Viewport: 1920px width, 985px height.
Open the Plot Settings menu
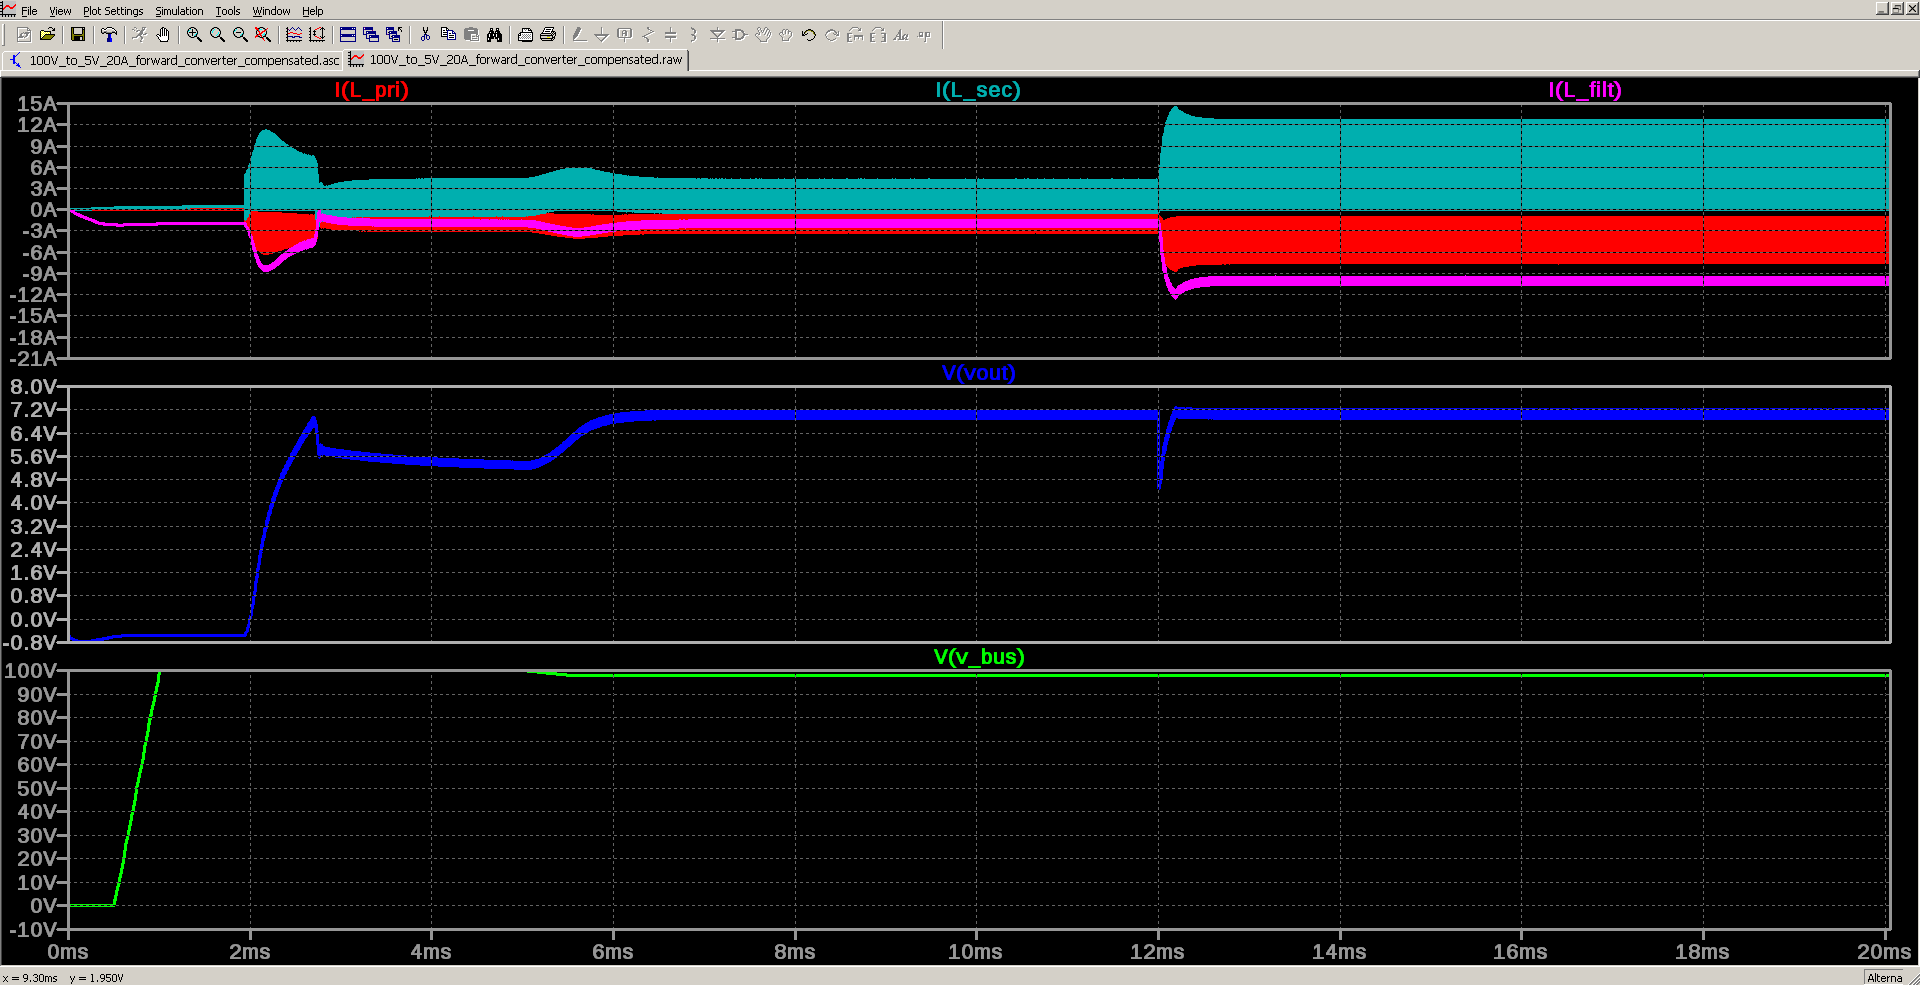coord(113,11)
